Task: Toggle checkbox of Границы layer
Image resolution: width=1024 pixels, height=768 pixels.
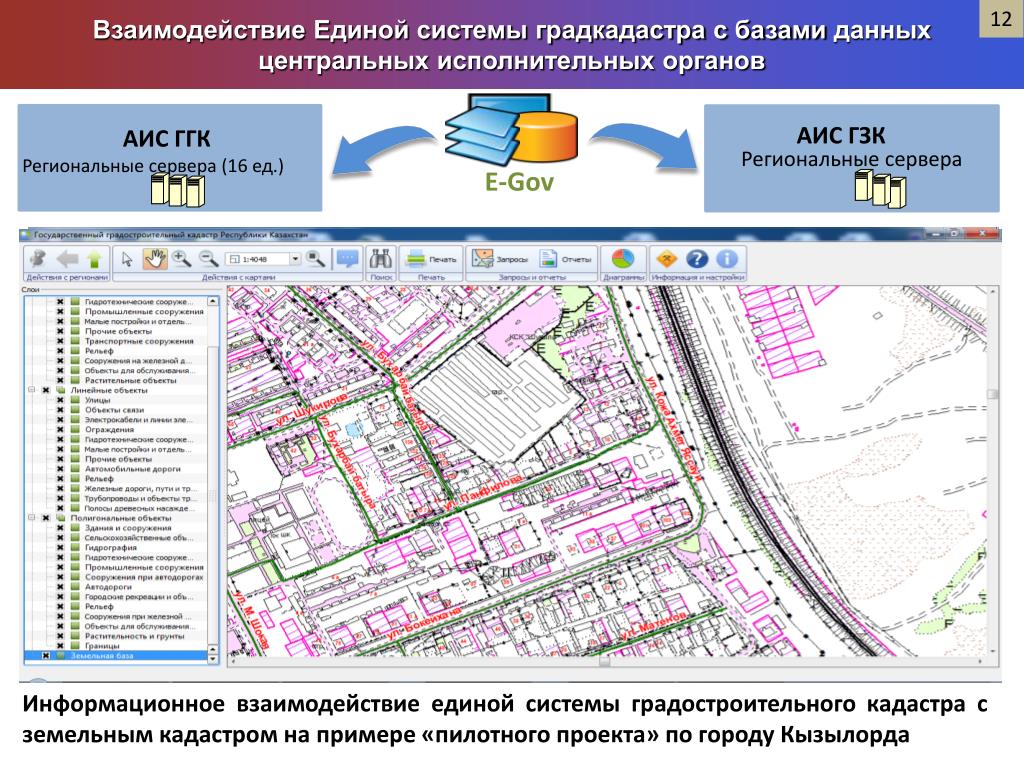Action: (59, 645)
